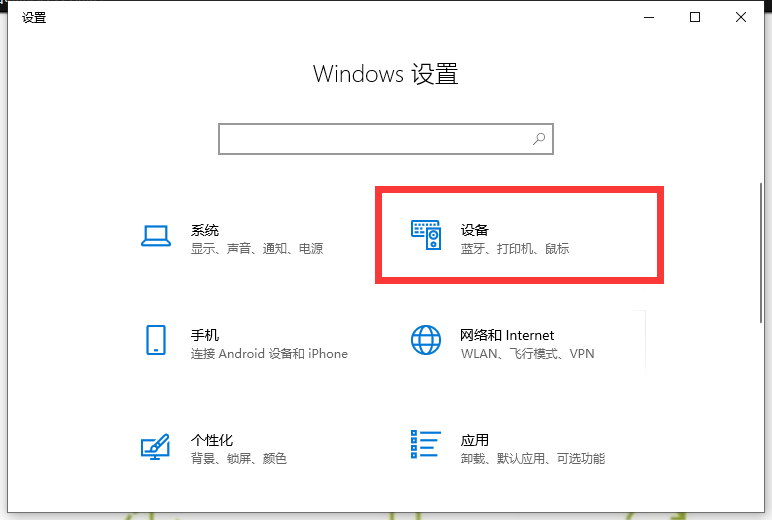Screen dimensions: 772x520
Task: Open the 个性化 settings title
Action: (212, 440)
